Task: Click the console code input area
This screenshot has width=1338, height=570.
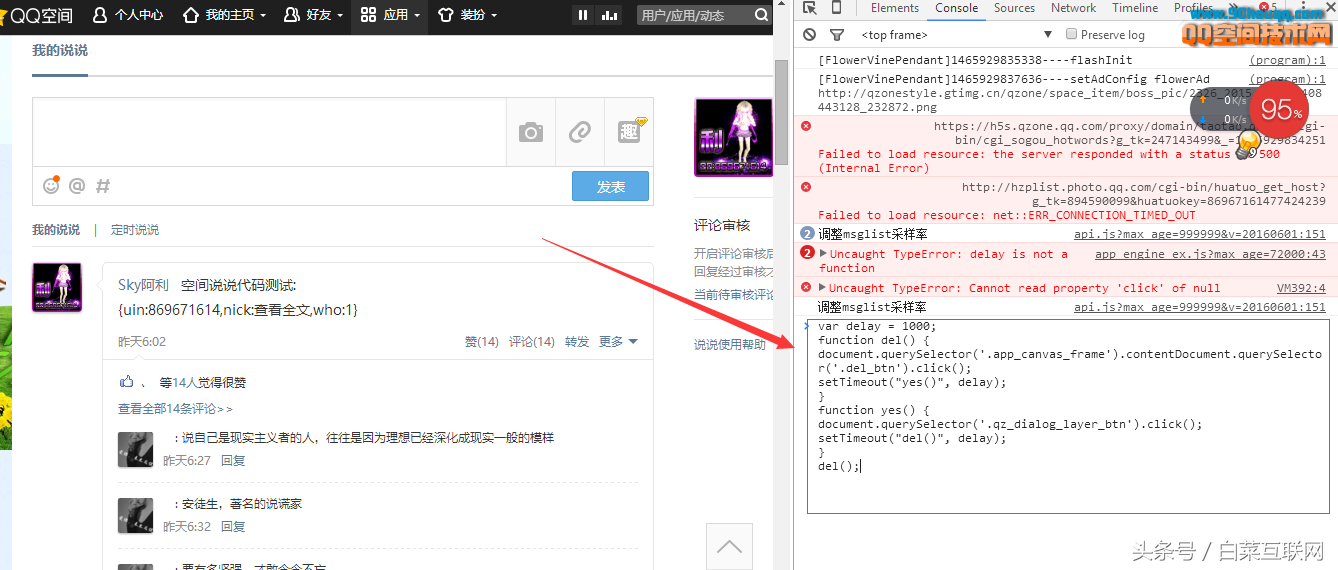Action: (1069, 417)
